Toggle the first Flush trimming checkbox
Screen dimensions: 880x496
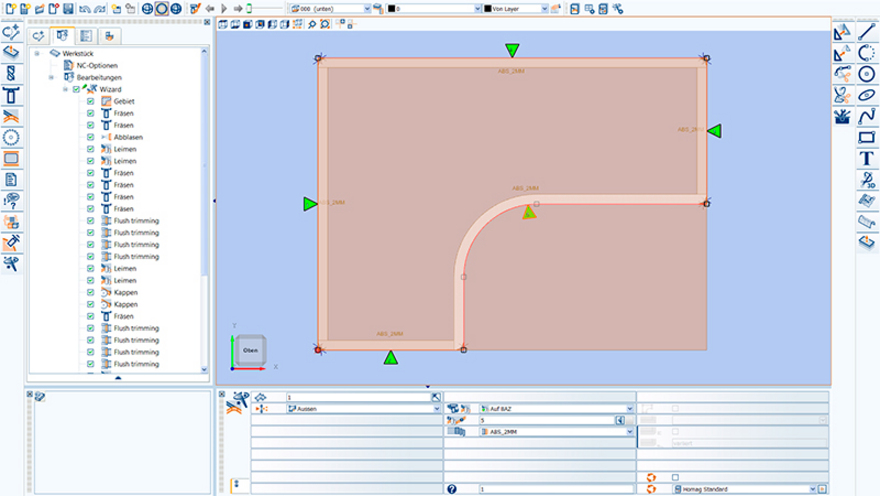[90, 221]
